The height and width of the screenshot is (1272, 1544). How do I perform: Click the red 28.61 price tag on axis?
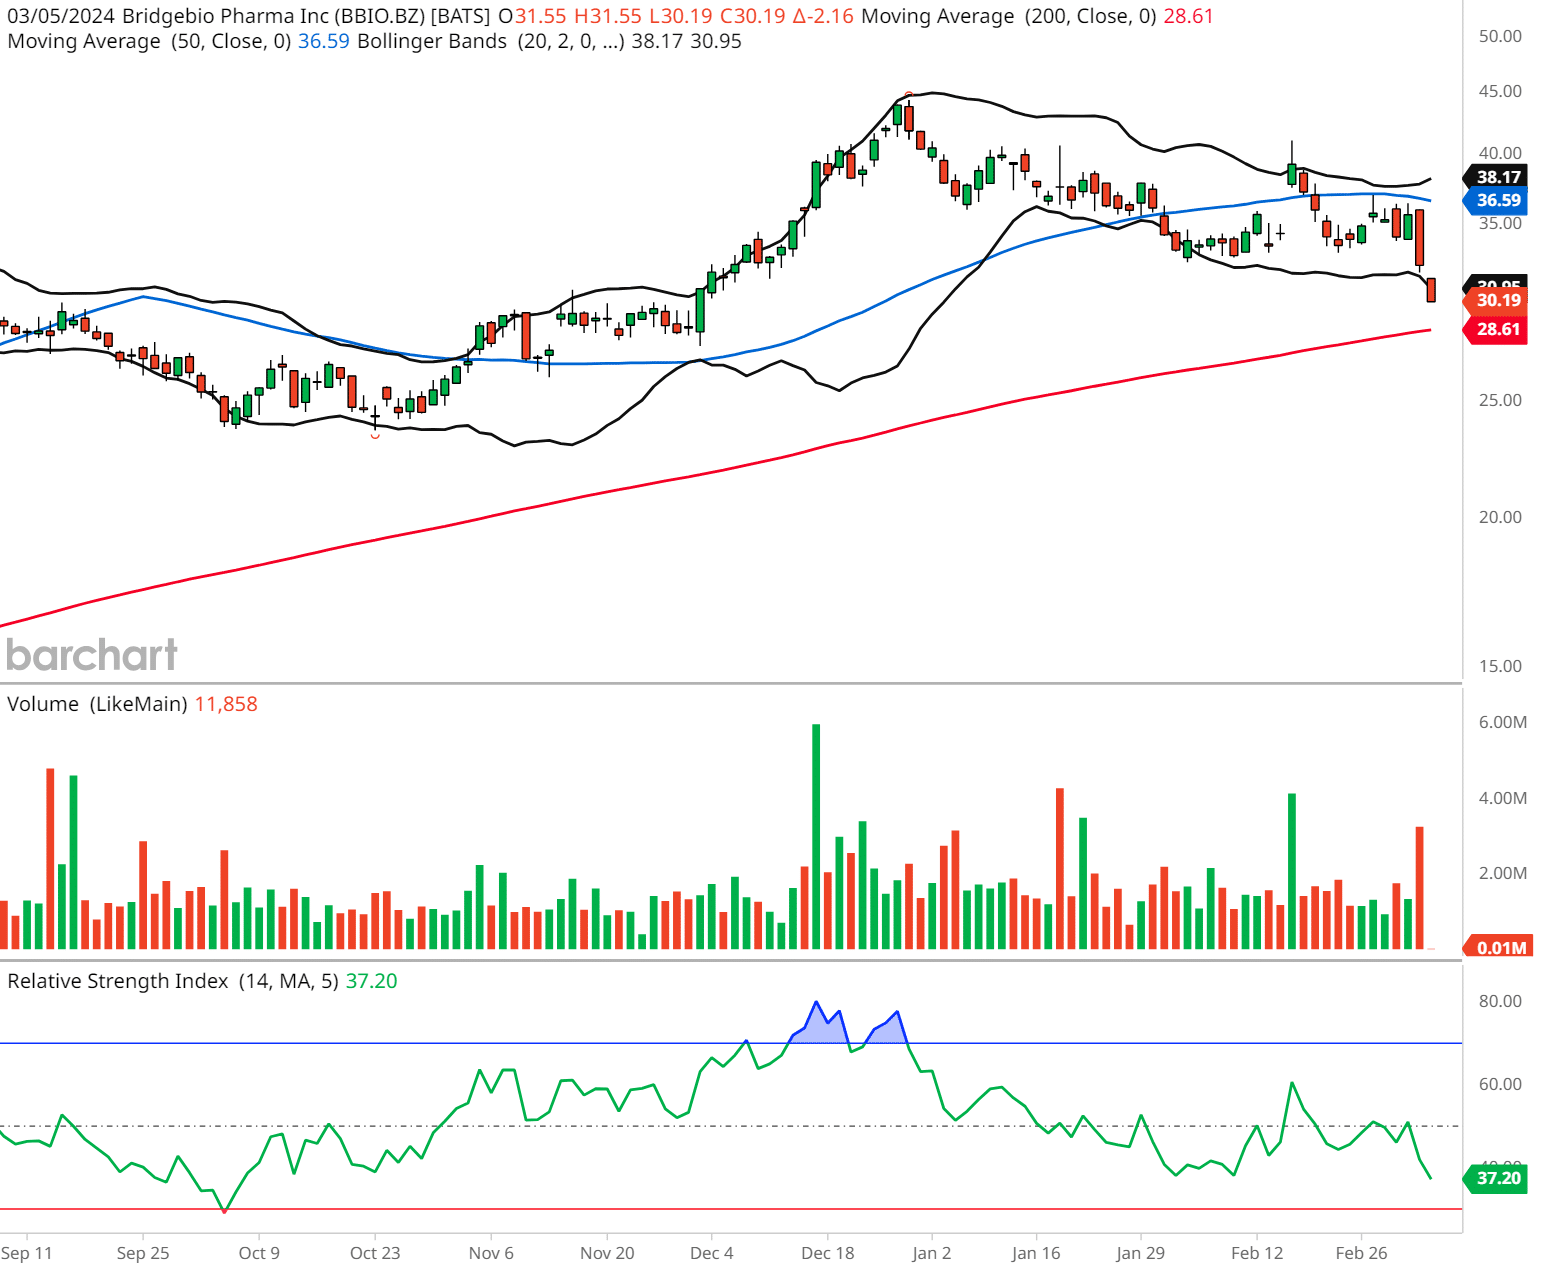pos(1497,329)
